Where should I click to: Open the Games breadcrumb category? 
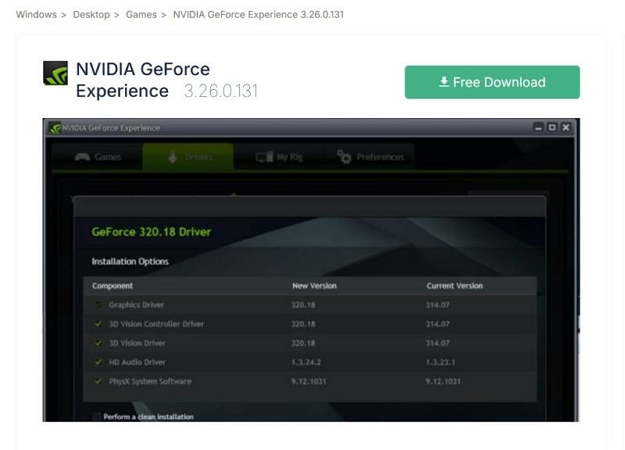point(141,15)
